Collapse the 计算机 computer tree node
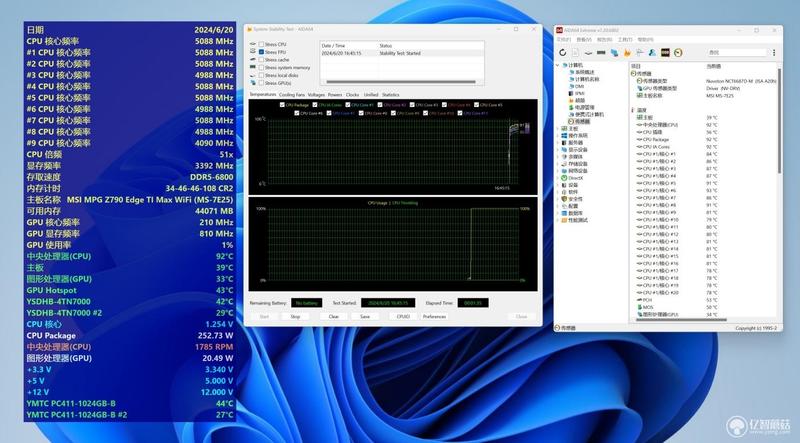The image size is (800, 443). 557,65
